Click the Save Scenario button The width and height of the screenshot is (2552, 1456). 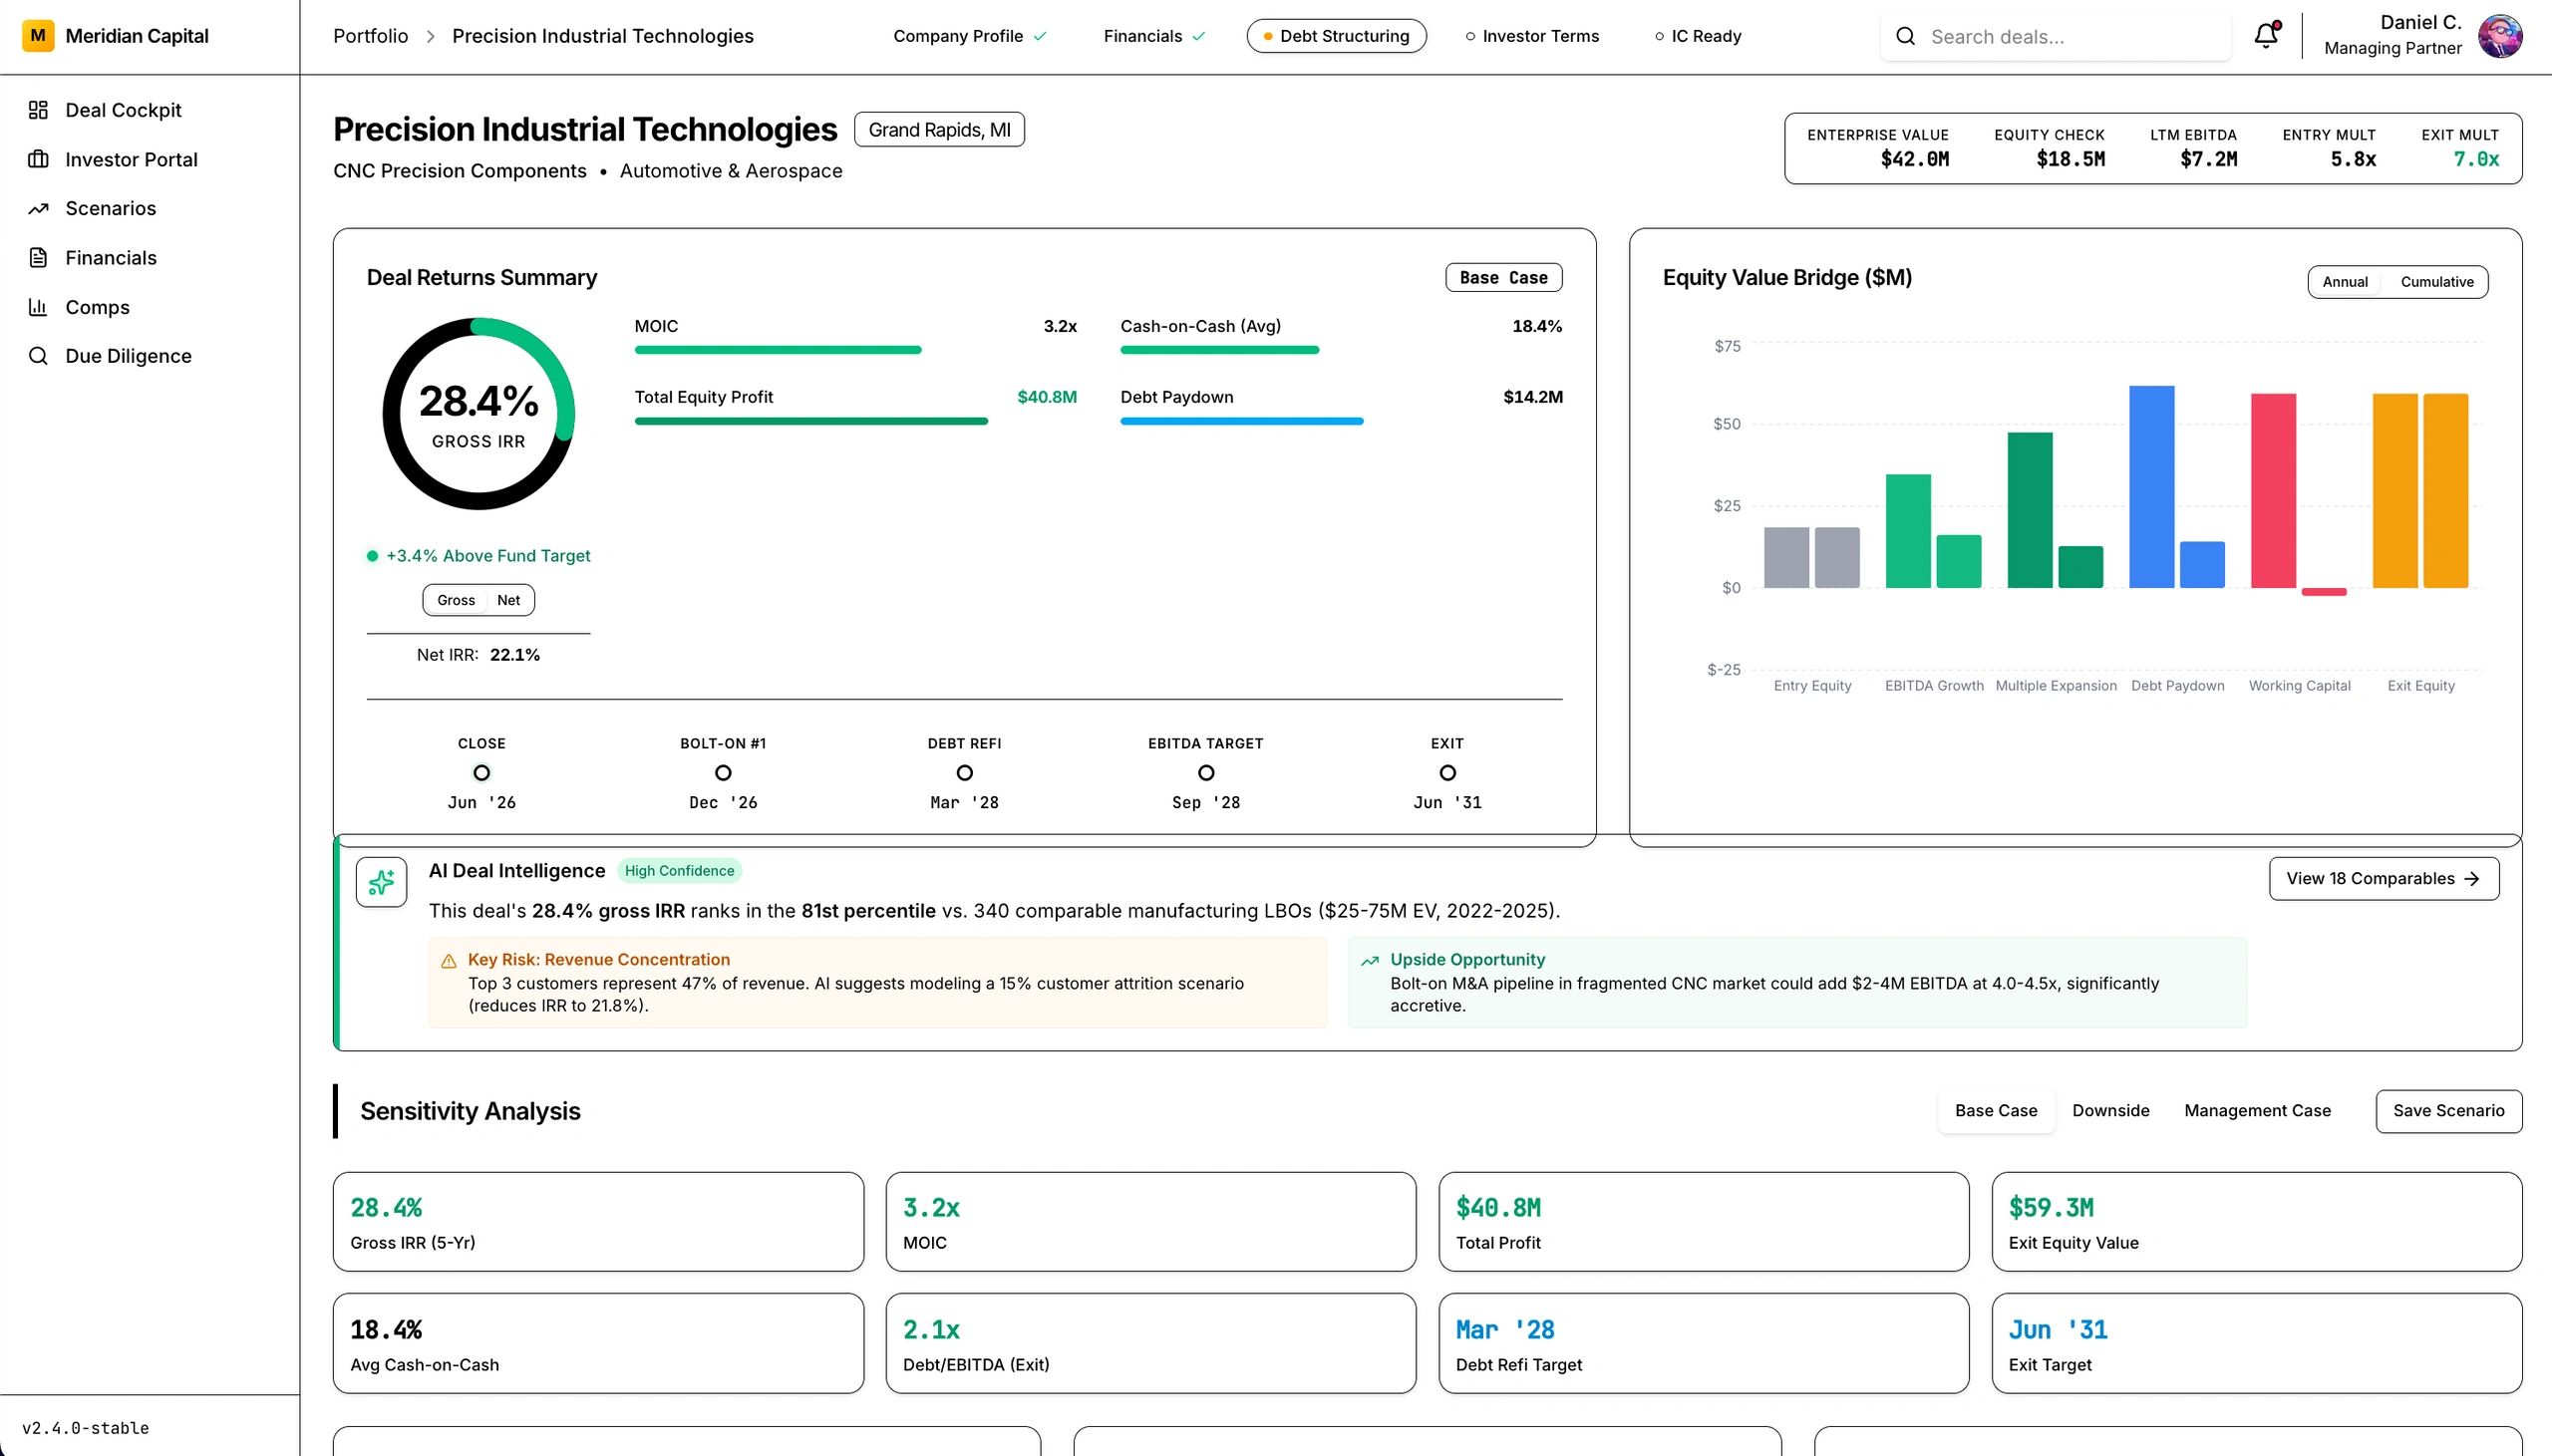[x=2448, y=1111]
